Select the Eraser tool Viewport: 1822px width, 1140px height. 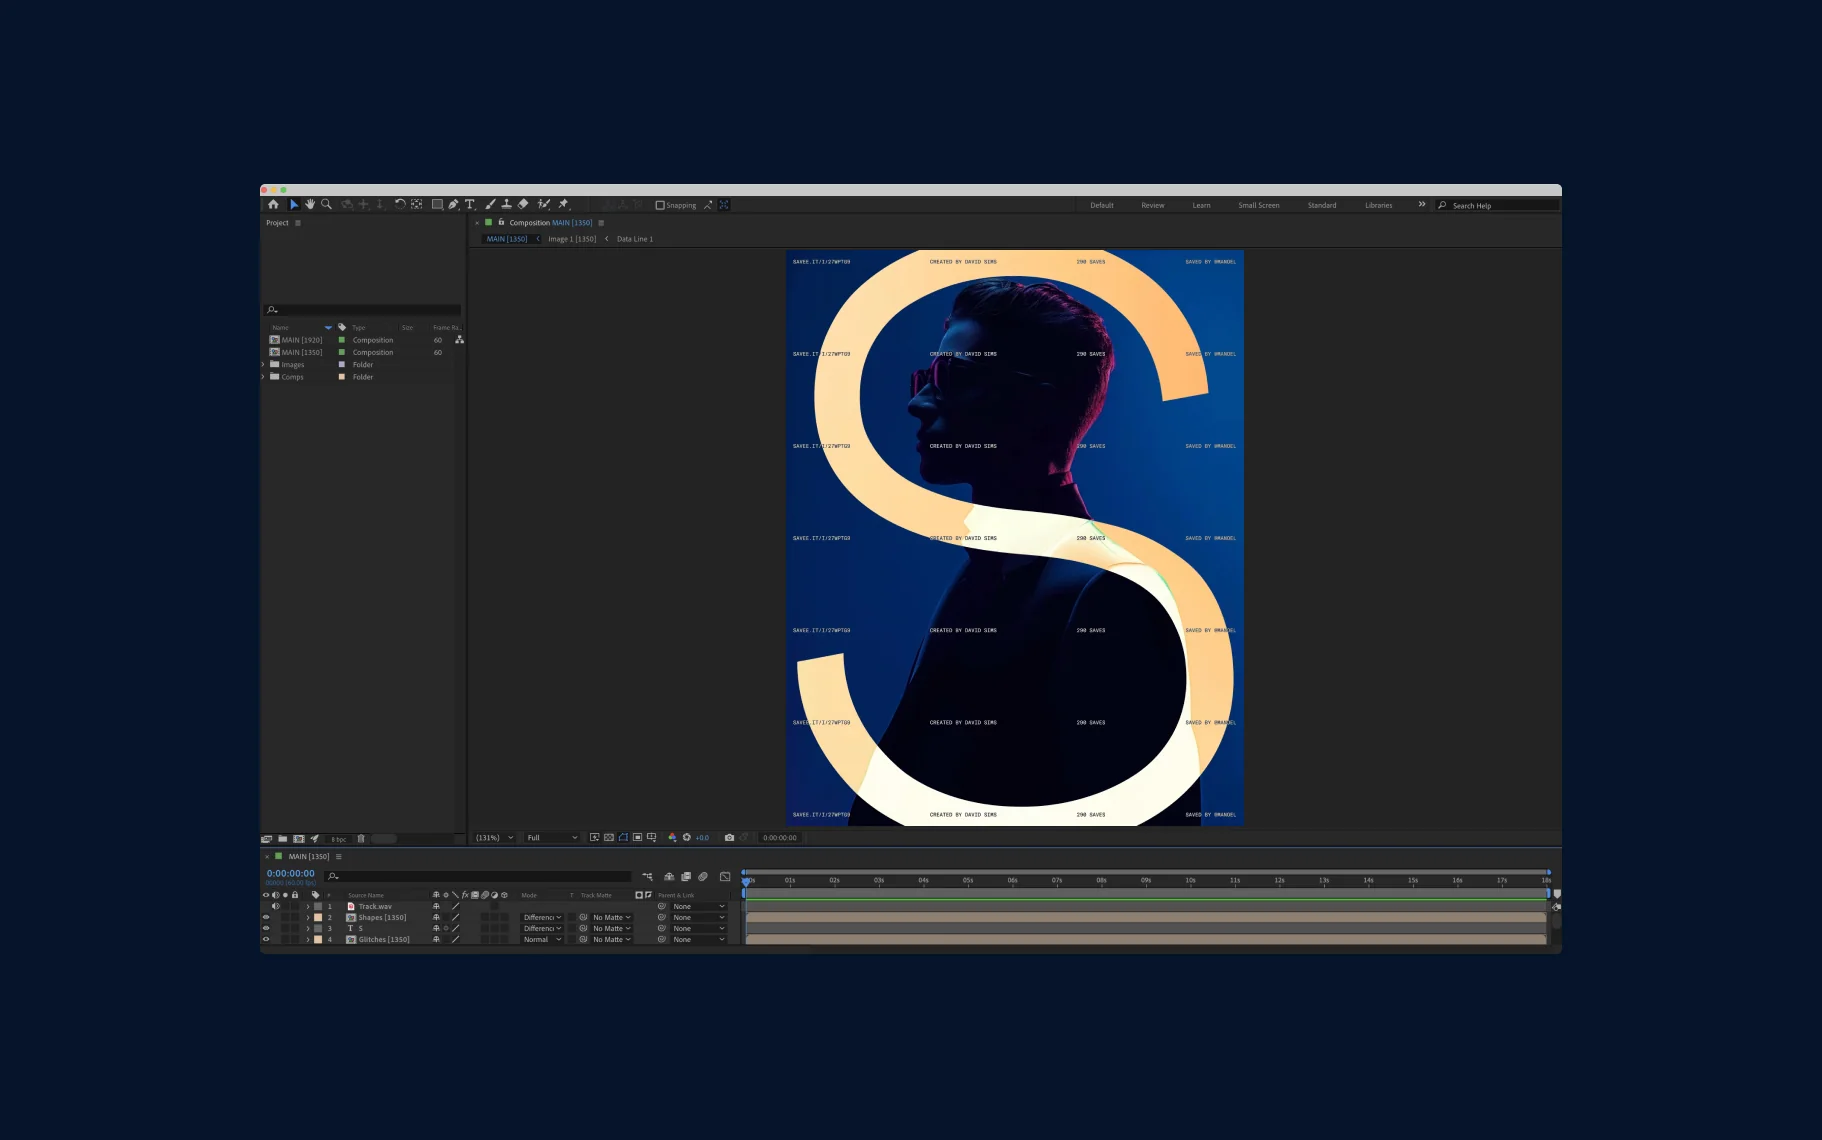point(523,204)
